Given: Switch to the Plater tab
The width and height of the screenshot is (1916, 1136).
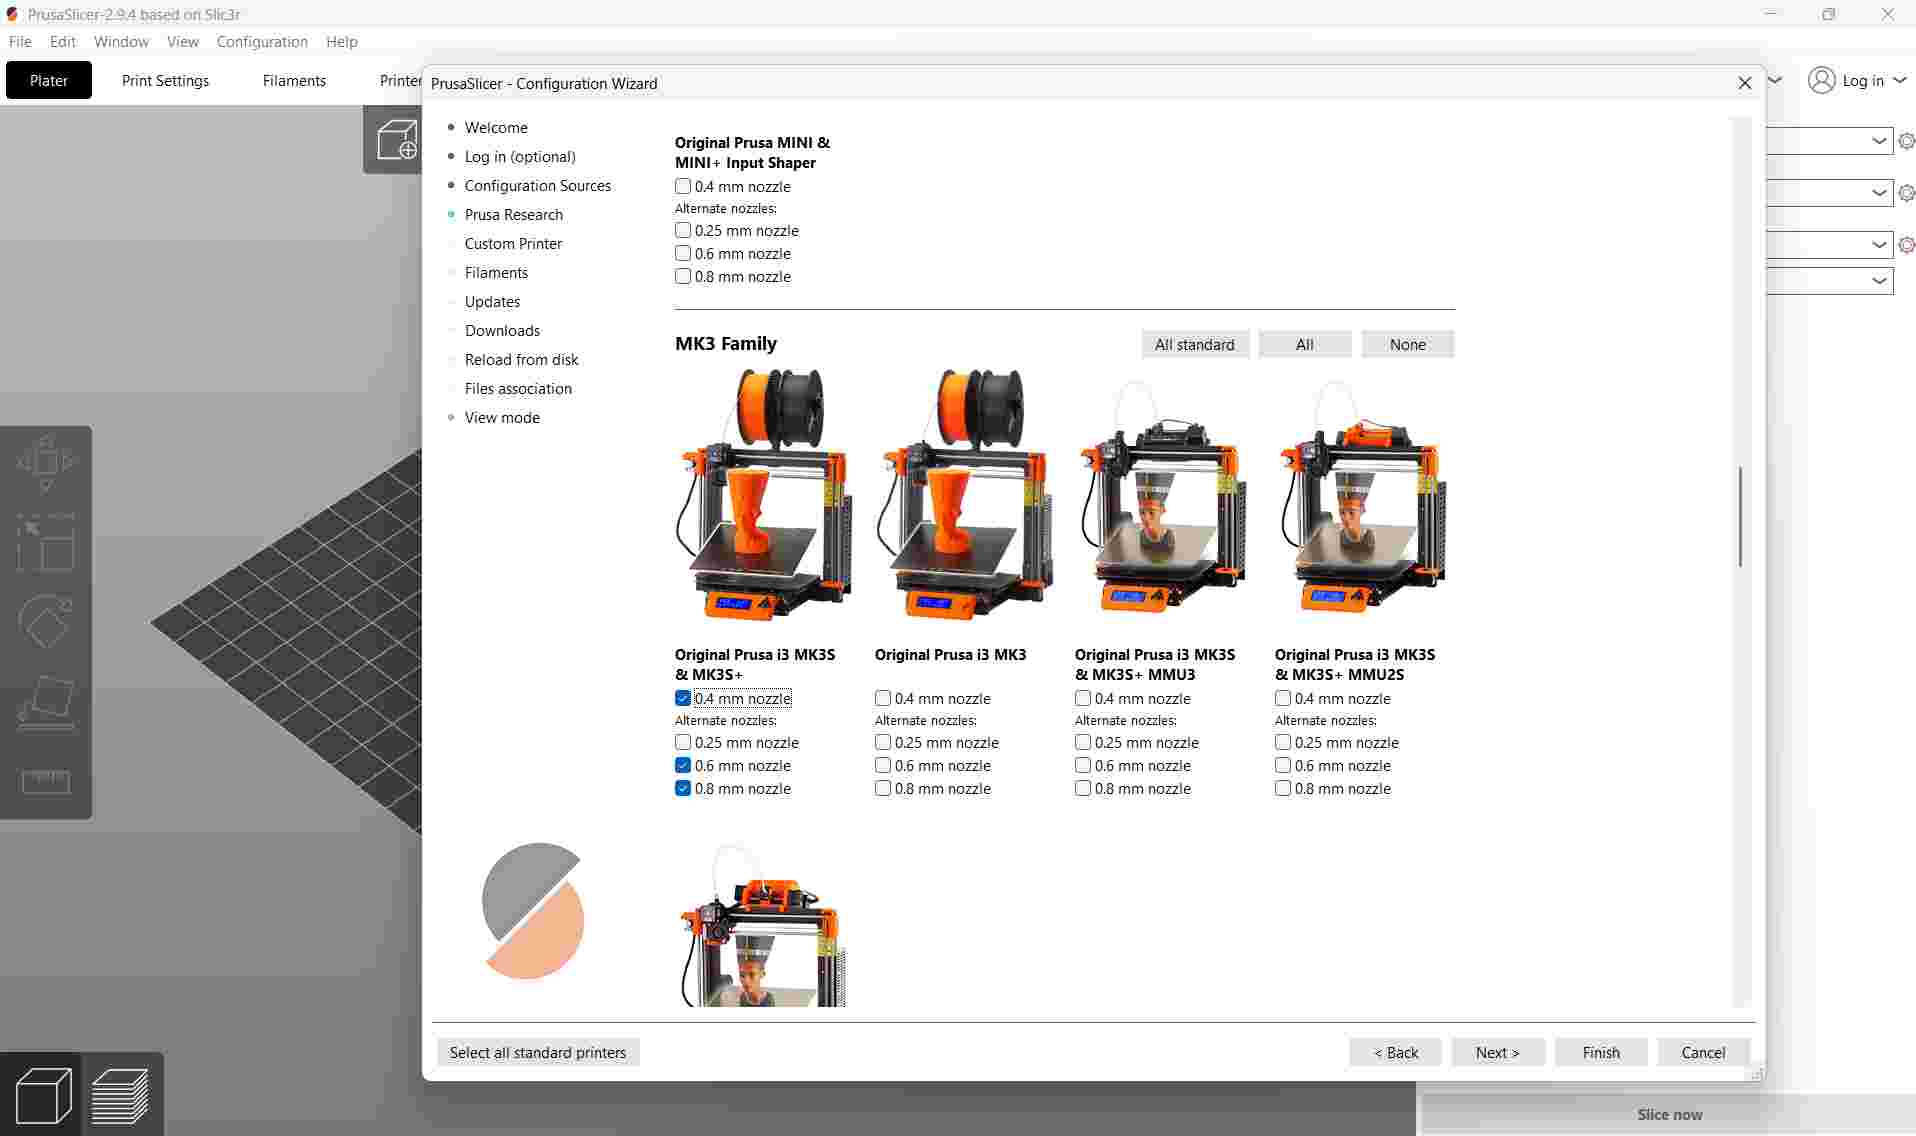Looking at the screenshot, I should 49,80.
